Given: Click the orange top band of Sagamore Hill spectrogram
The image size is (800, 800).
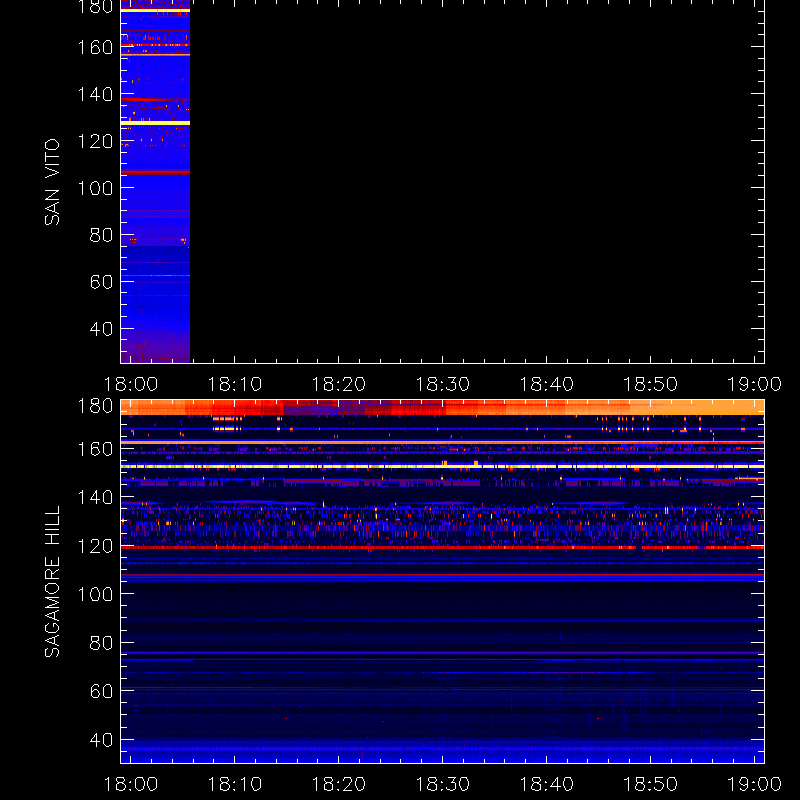Looking at the screenshot, I should point(442,407).
